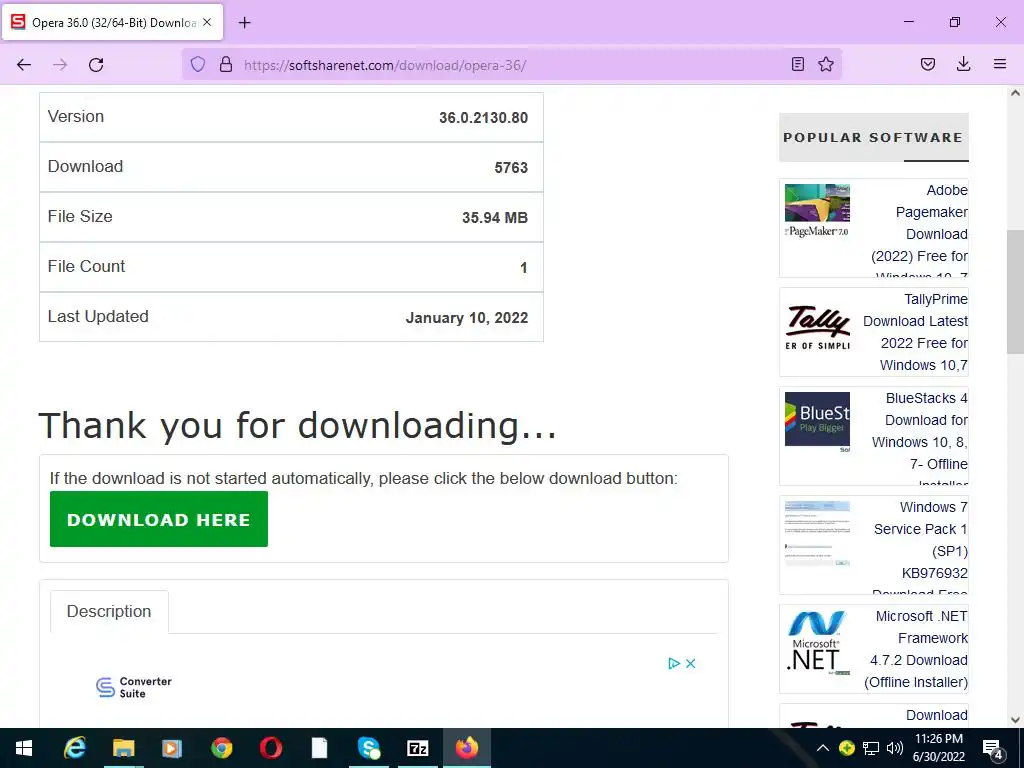Toggle reader view icon

click(797, 64)
